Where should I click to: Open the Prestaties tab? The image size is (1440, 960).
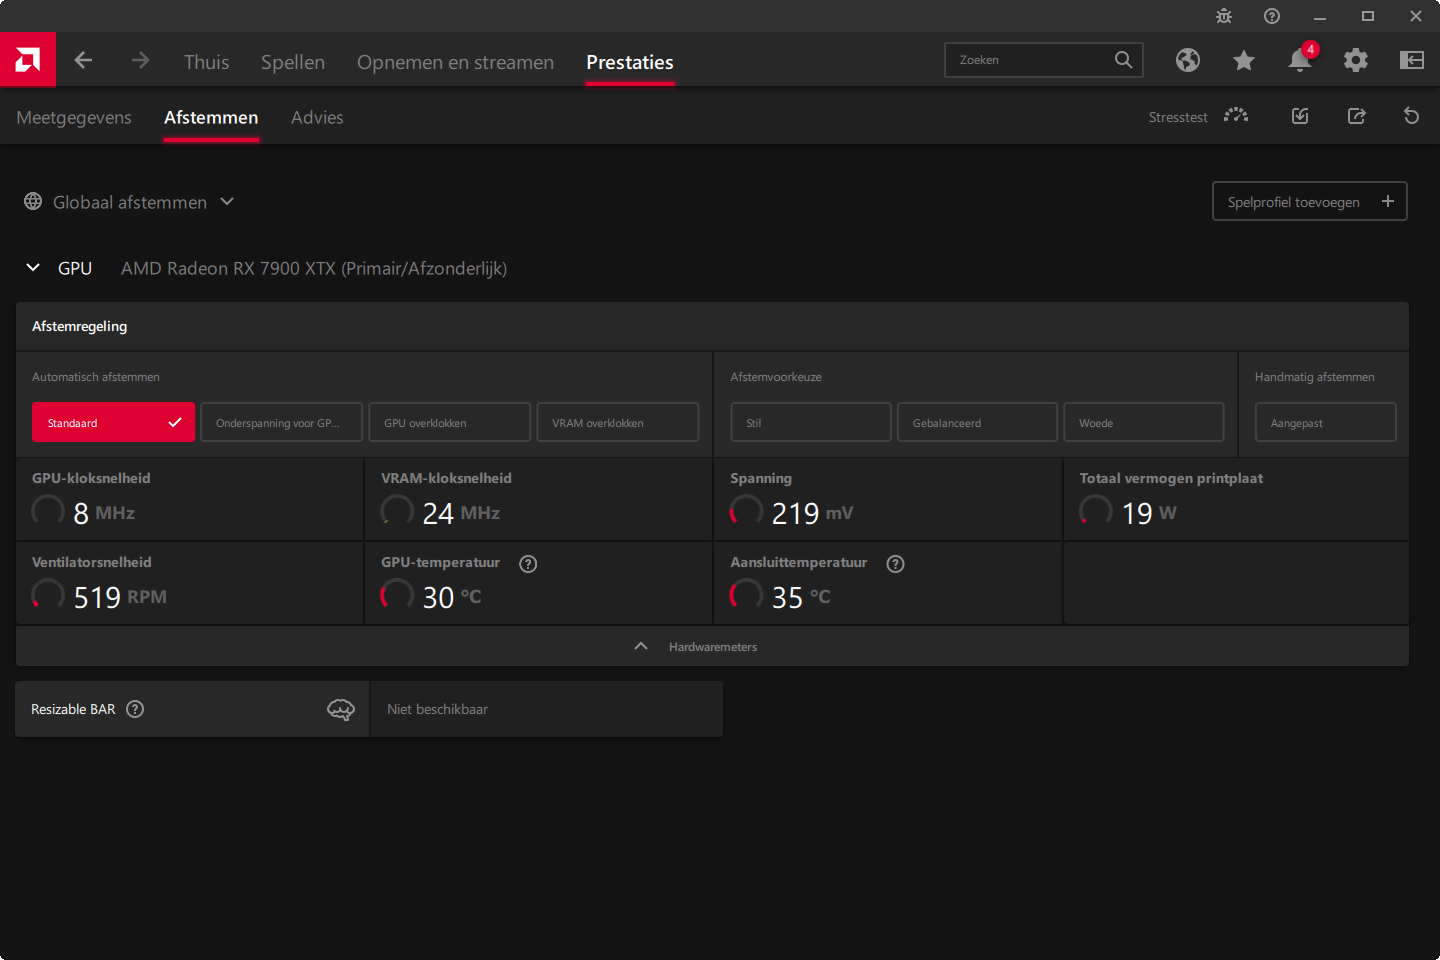(630, 62)
